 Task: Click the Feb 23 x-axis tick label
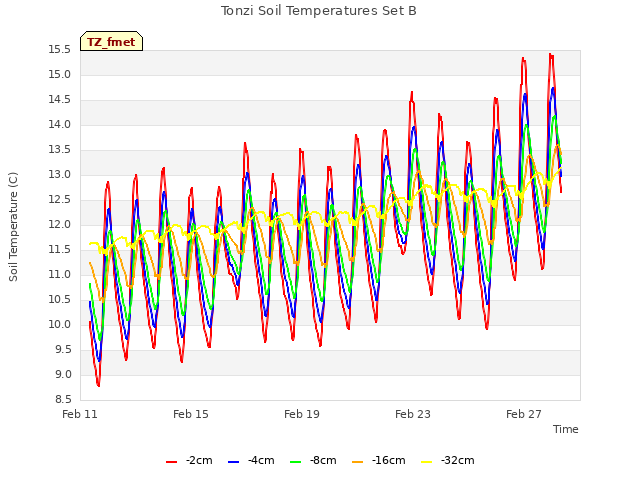point(413,414)
